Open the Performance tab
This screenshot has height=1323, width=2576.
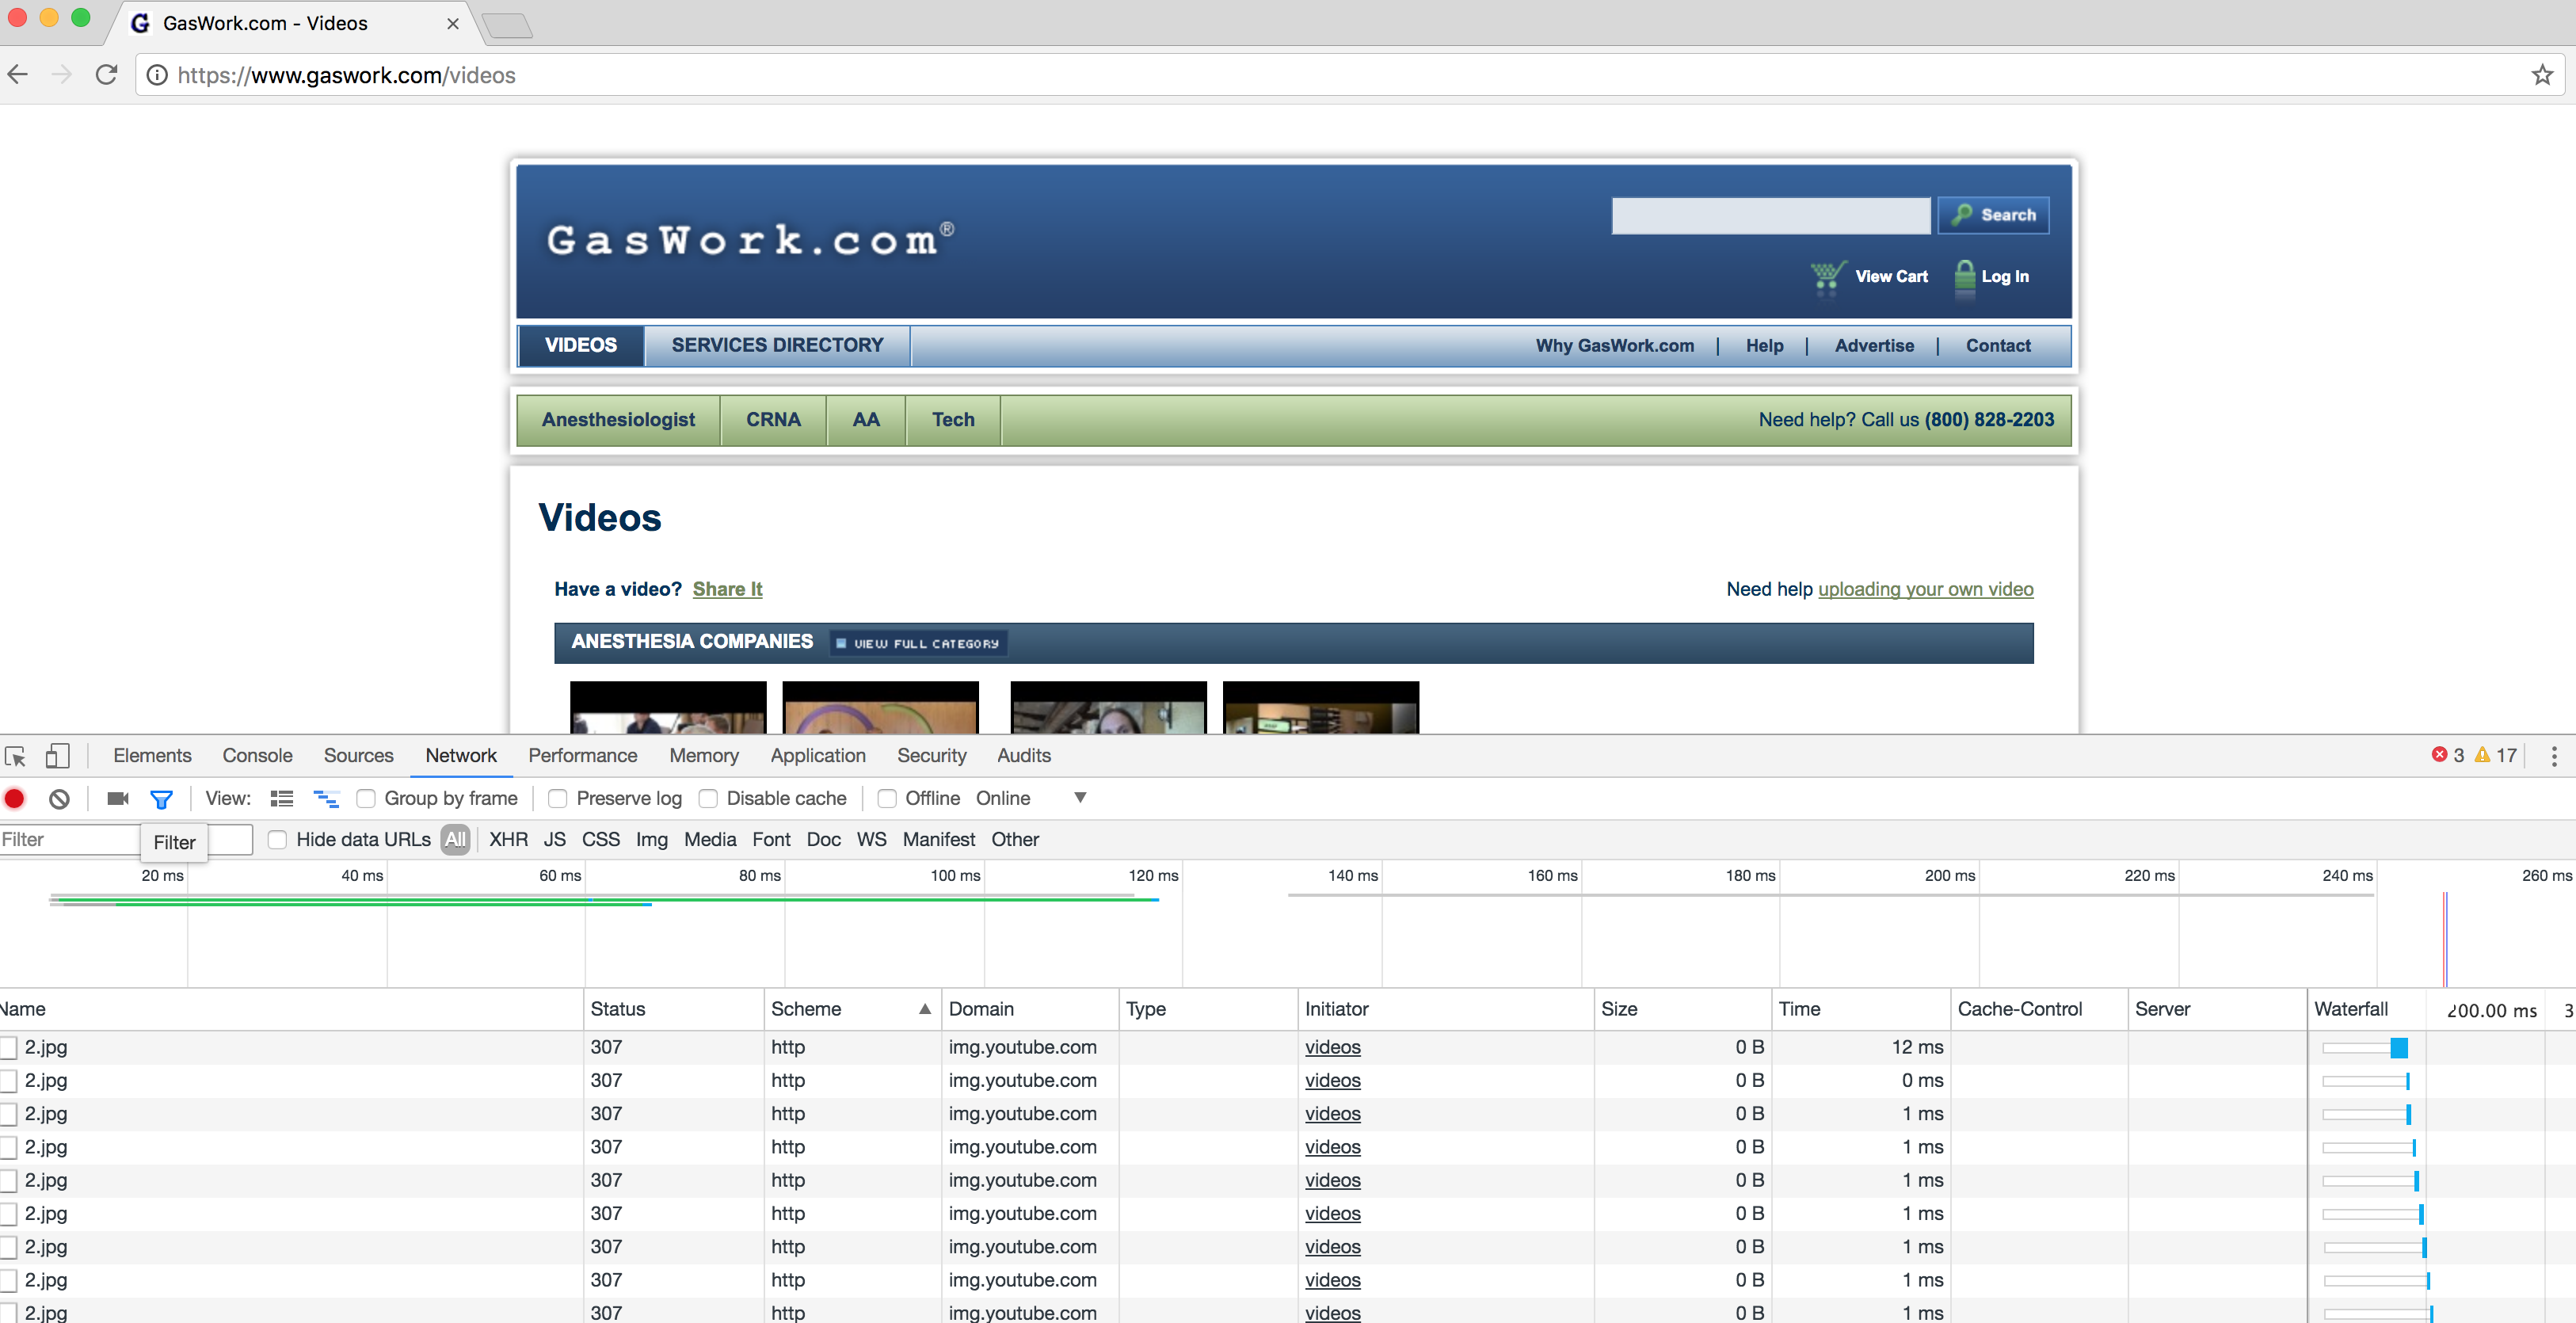pos(583,756)
